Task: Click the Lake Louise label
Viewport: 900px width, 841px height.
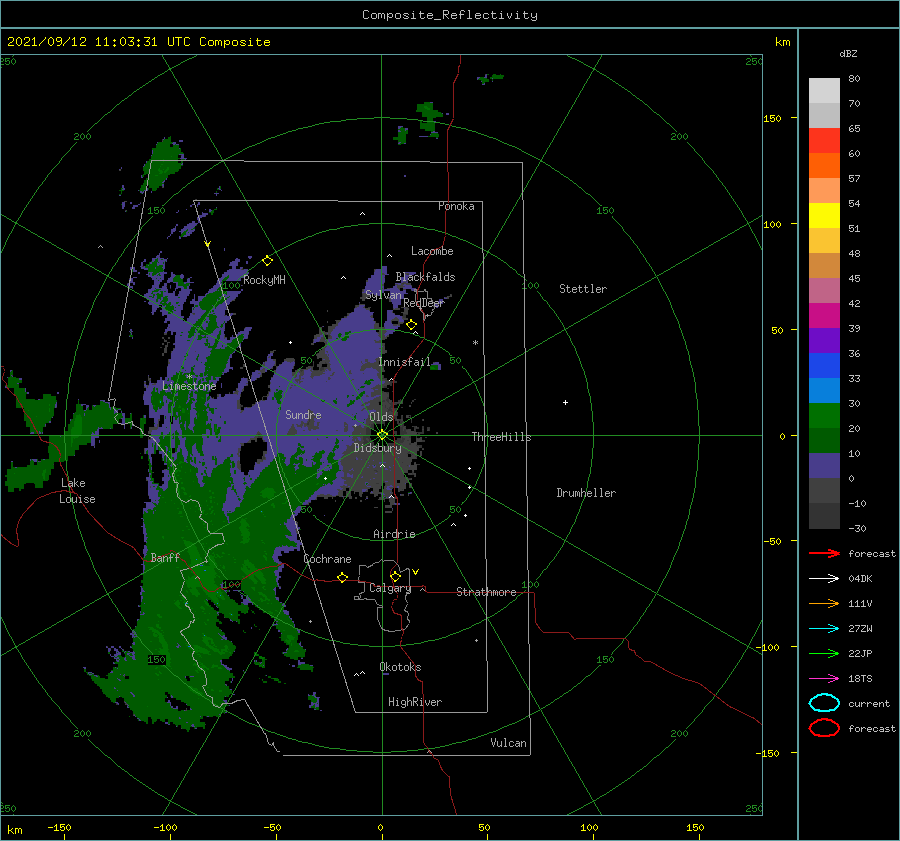Action: tap(78, 491)
